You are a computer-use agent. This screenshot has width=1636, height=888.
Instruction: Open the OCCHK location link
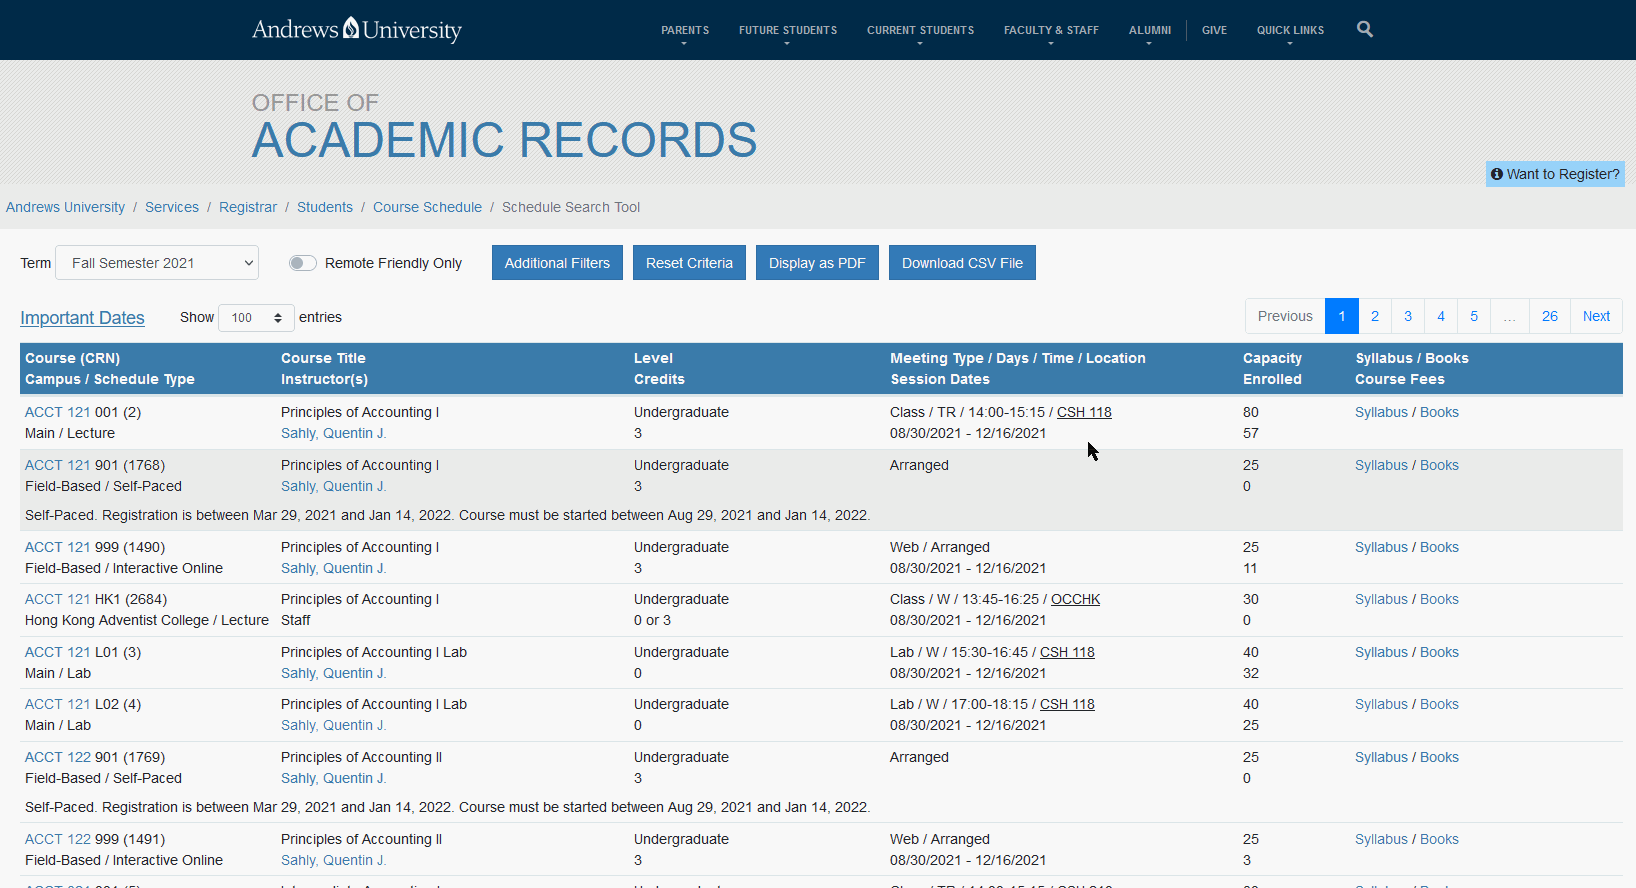point(1075,599)
